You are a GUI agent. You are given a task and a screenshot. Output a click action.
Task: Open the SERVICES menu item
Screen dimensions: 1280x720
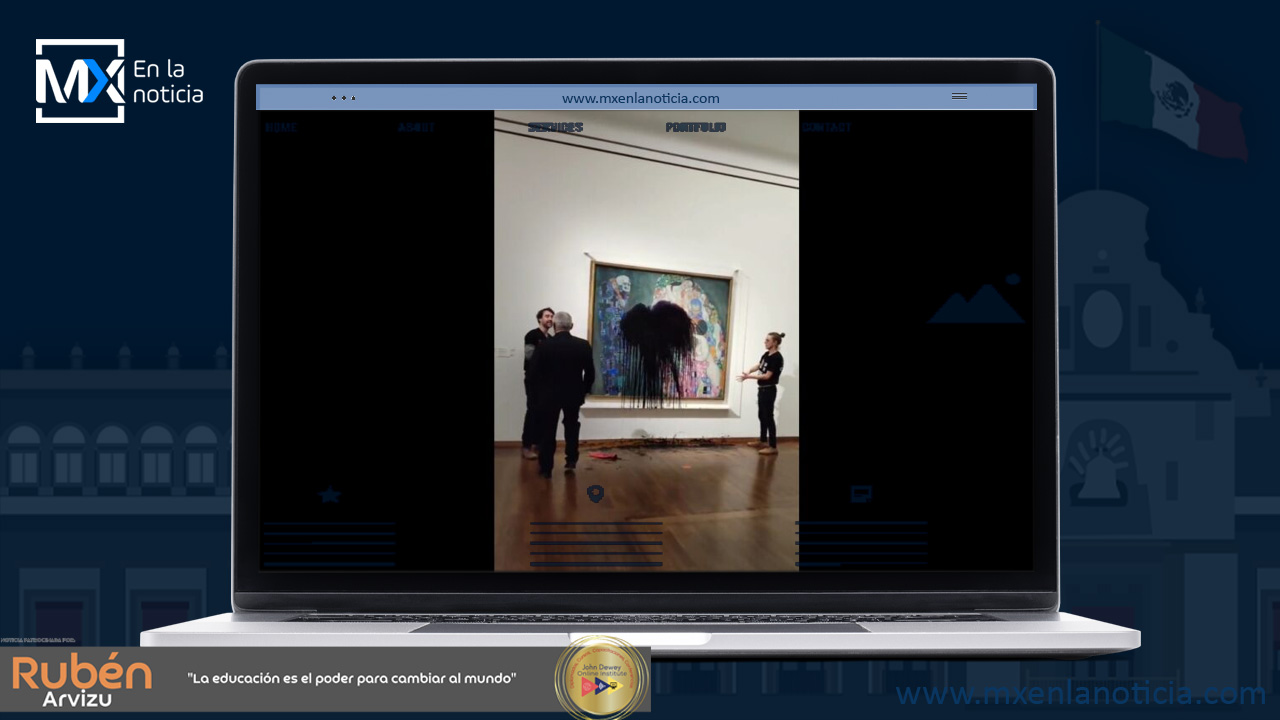[x=555, y=127]
